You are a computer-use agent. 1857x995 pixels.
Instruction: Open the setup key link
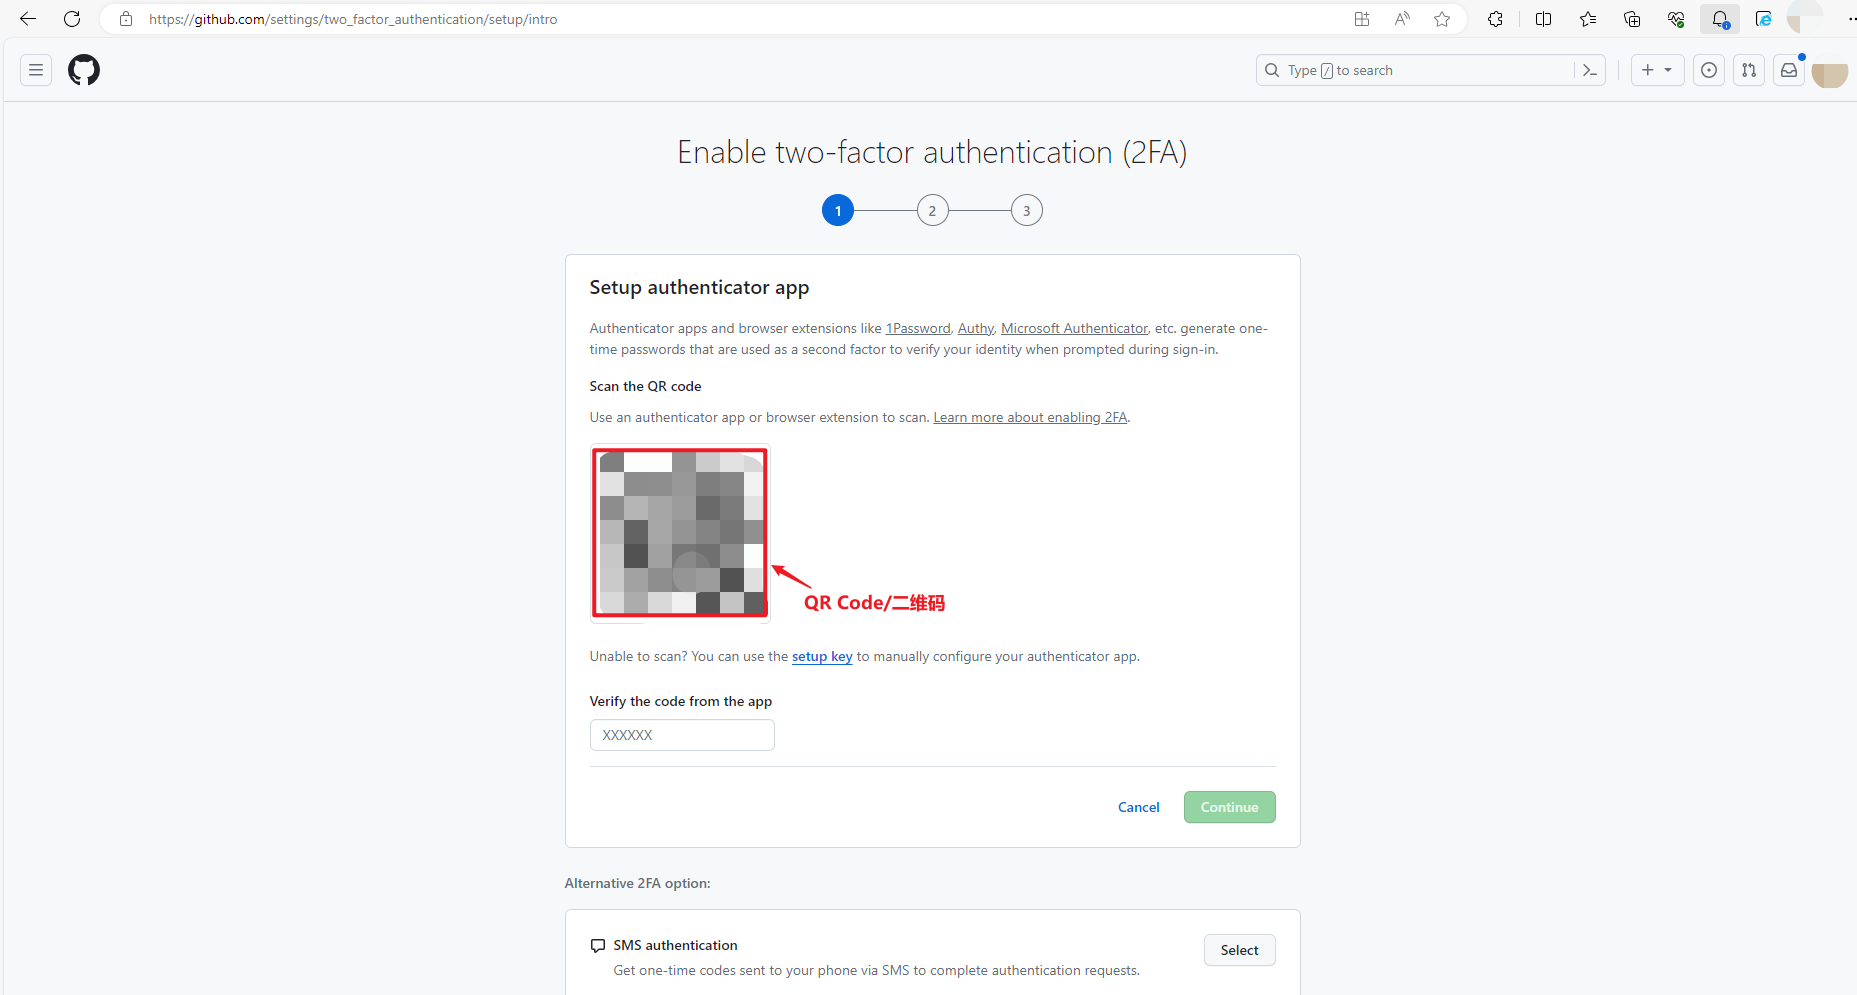click(822, 656)
